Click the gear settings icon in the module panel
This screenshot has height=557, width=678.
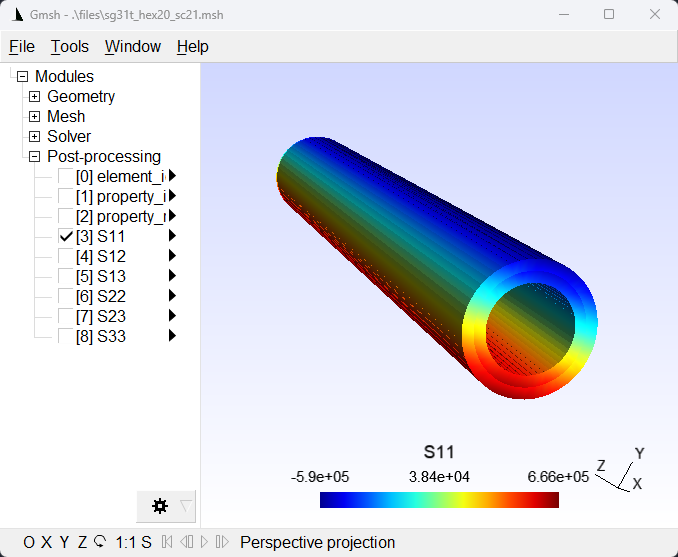coord(159,506)
